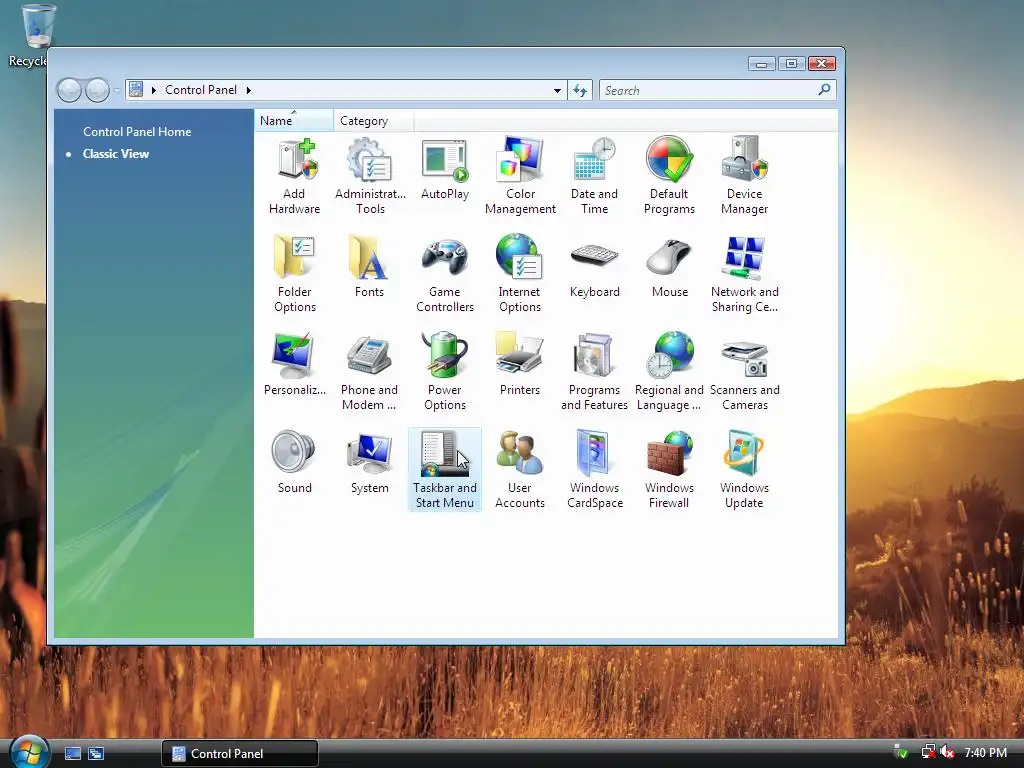Image resolution: width=1024 pixels, height=768 pixels.
Task: Expand the arrow after Control Panel breadcrumb
Action: pos(249,90)
